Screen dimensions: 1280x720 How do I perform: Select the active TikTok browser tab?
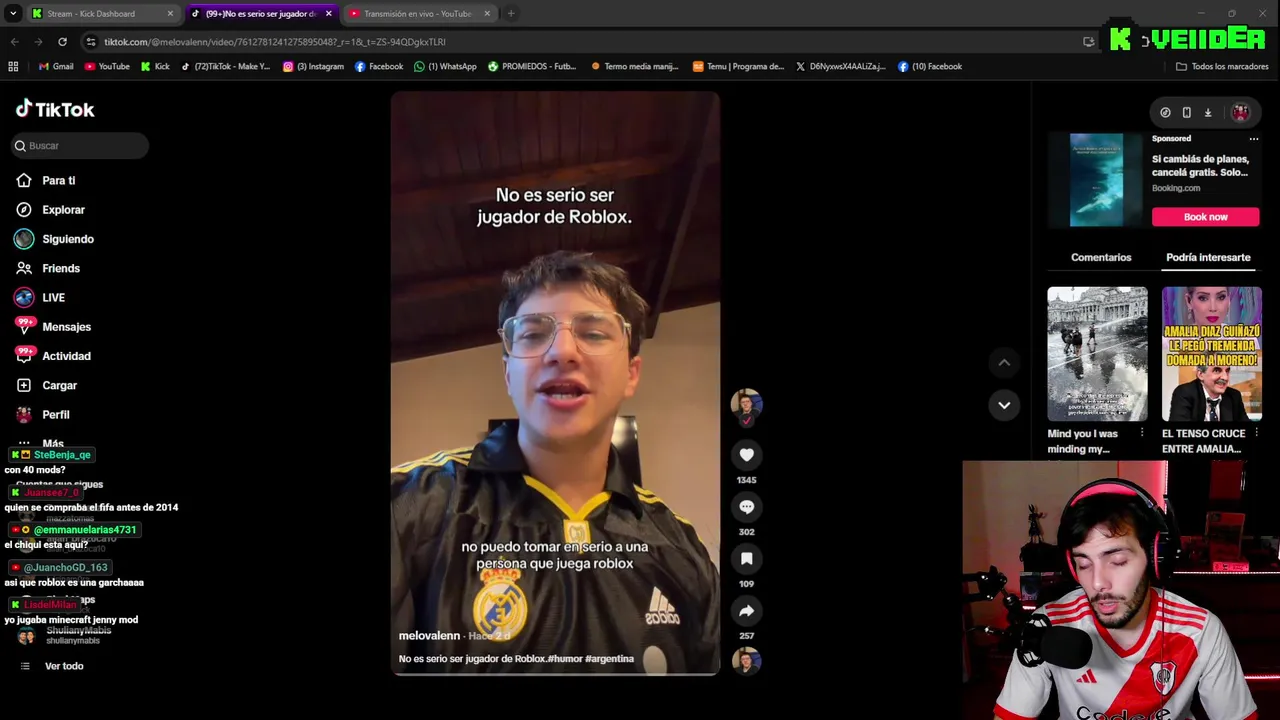[x=260, y=14]
